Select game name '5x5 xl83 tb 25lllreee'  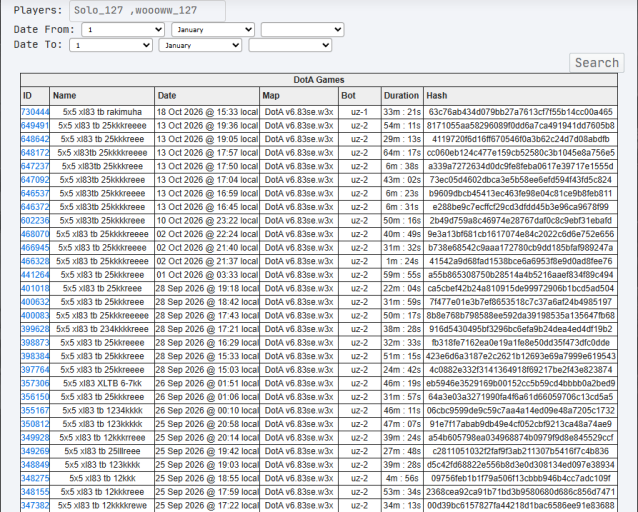coord(102,451)
